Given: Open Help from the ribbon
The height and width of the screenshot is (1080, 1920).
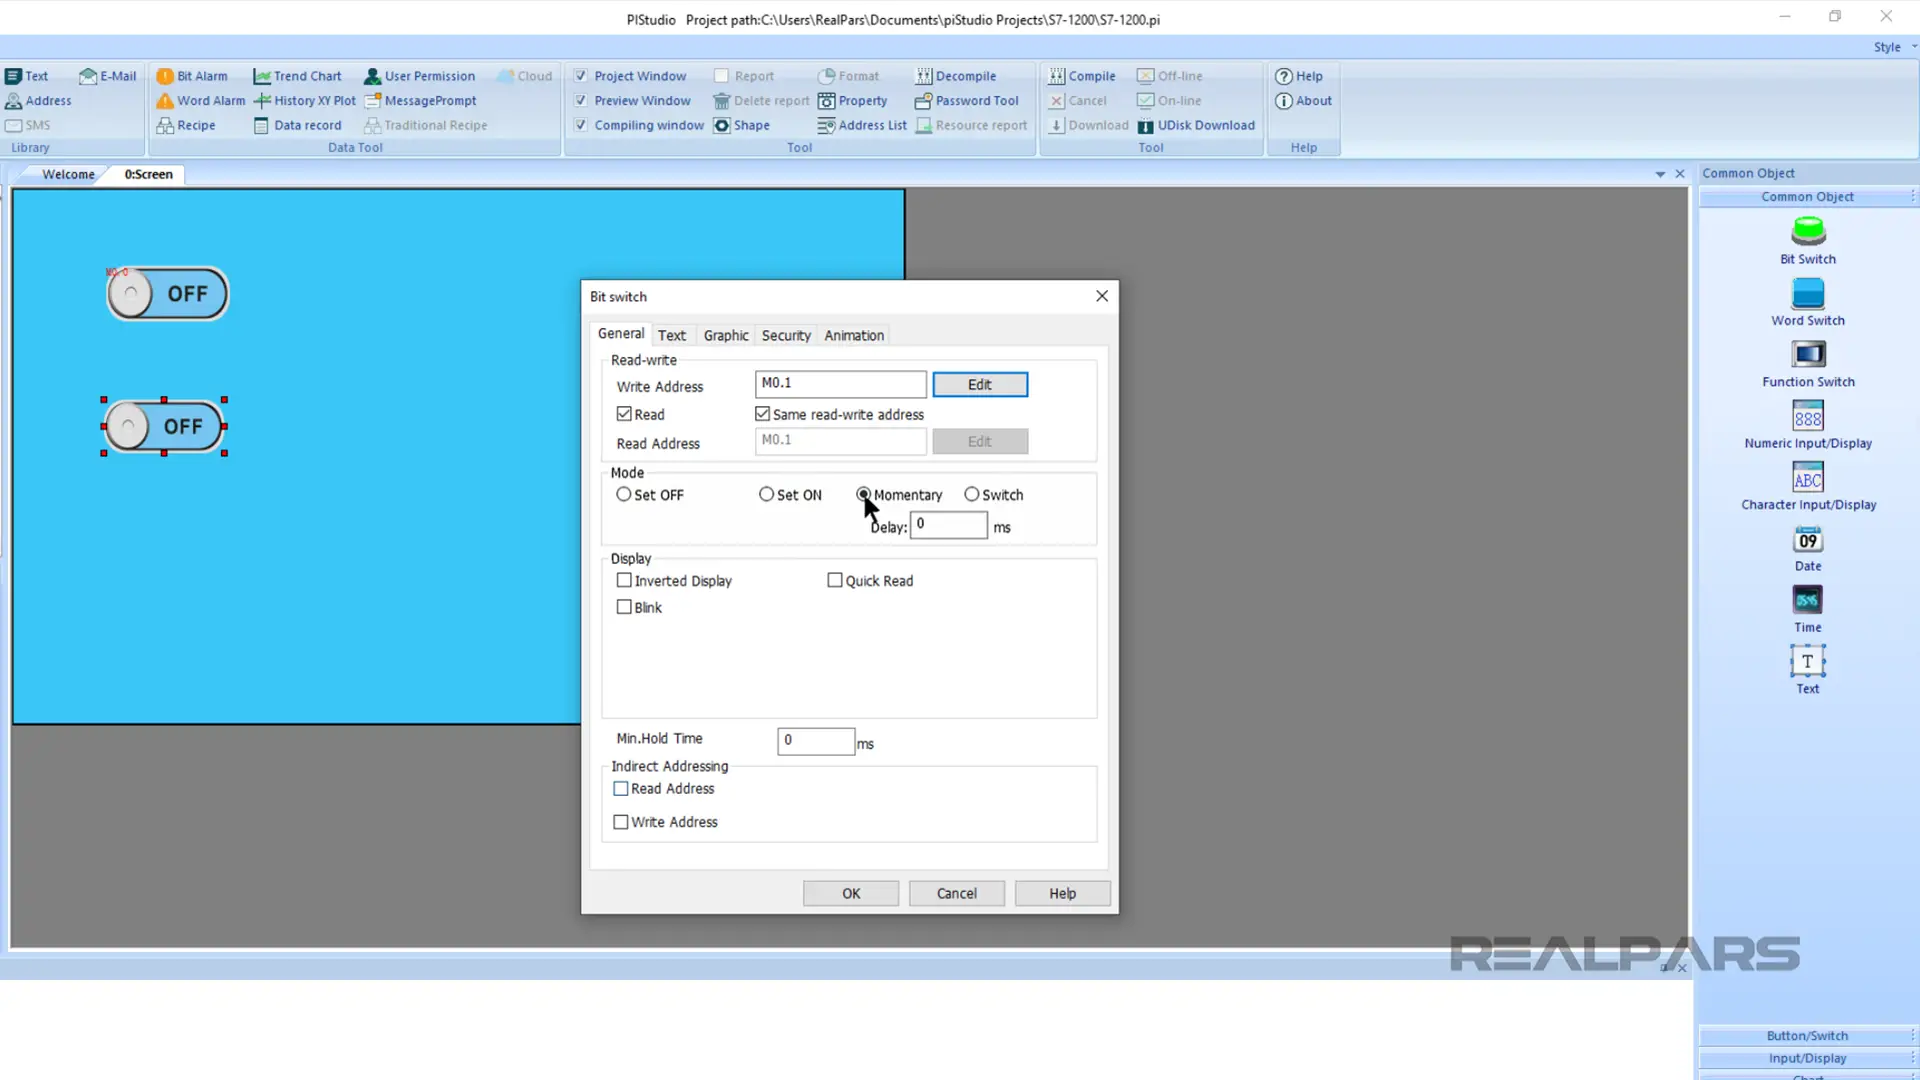Looking at the screenshot, I should (x=1299, y=76).
